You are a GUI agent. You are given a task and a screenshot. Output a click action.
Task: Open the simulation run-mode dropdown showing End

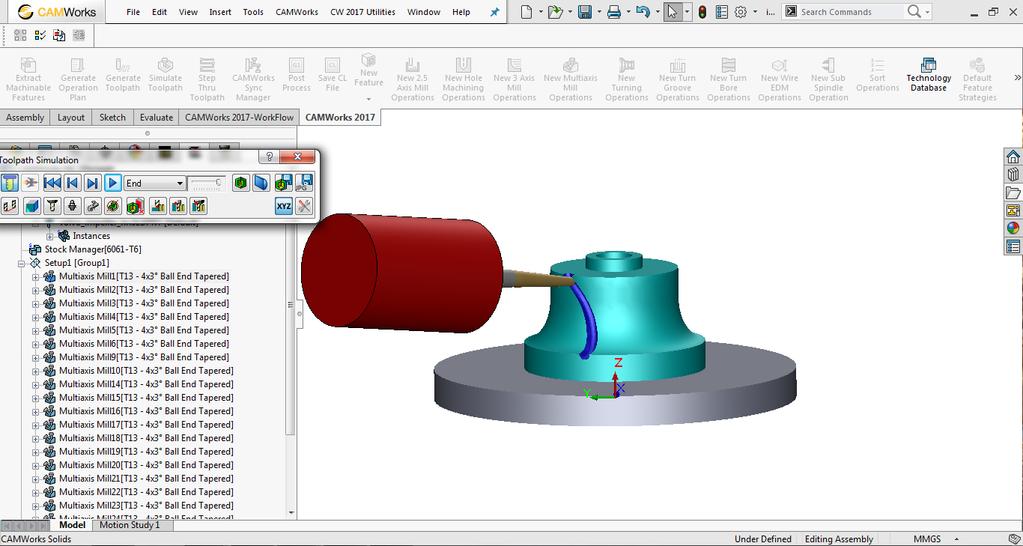coord(155,183)
